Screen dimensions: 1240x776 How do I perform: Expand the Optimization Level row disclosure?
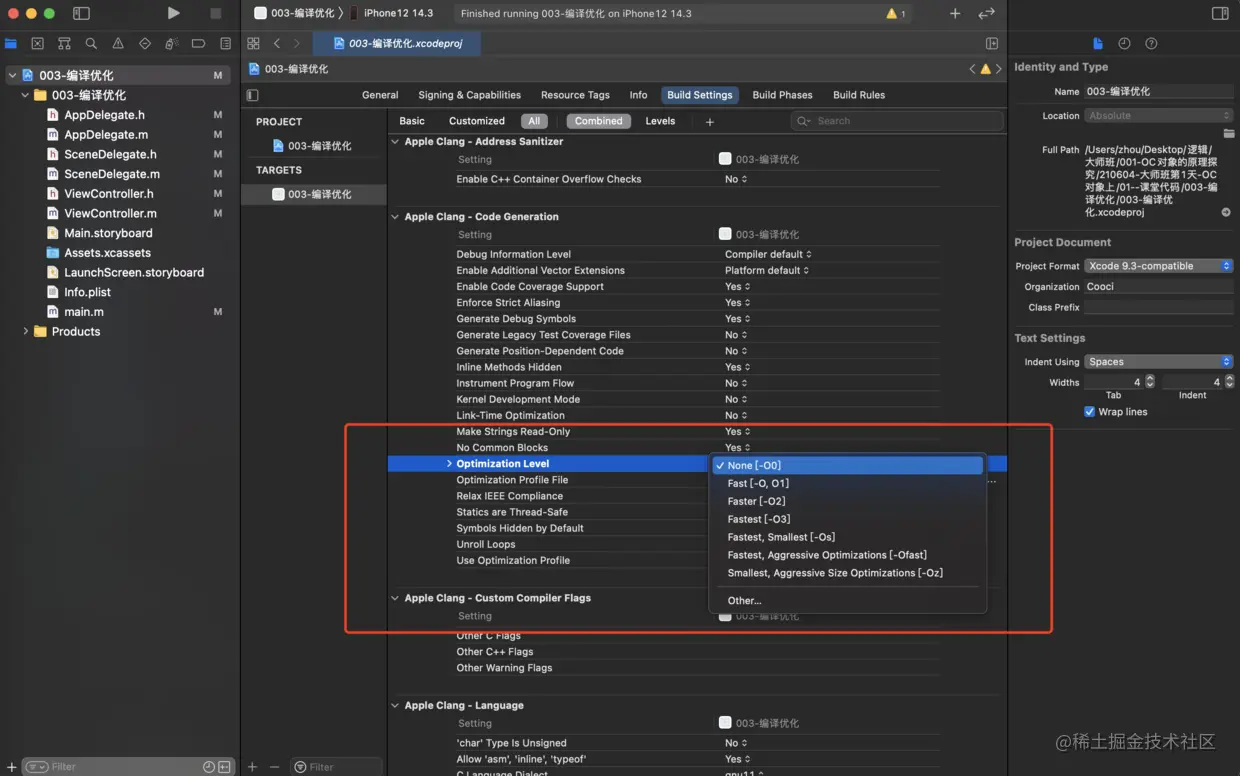pyautogui.click(x=449, y=464)
